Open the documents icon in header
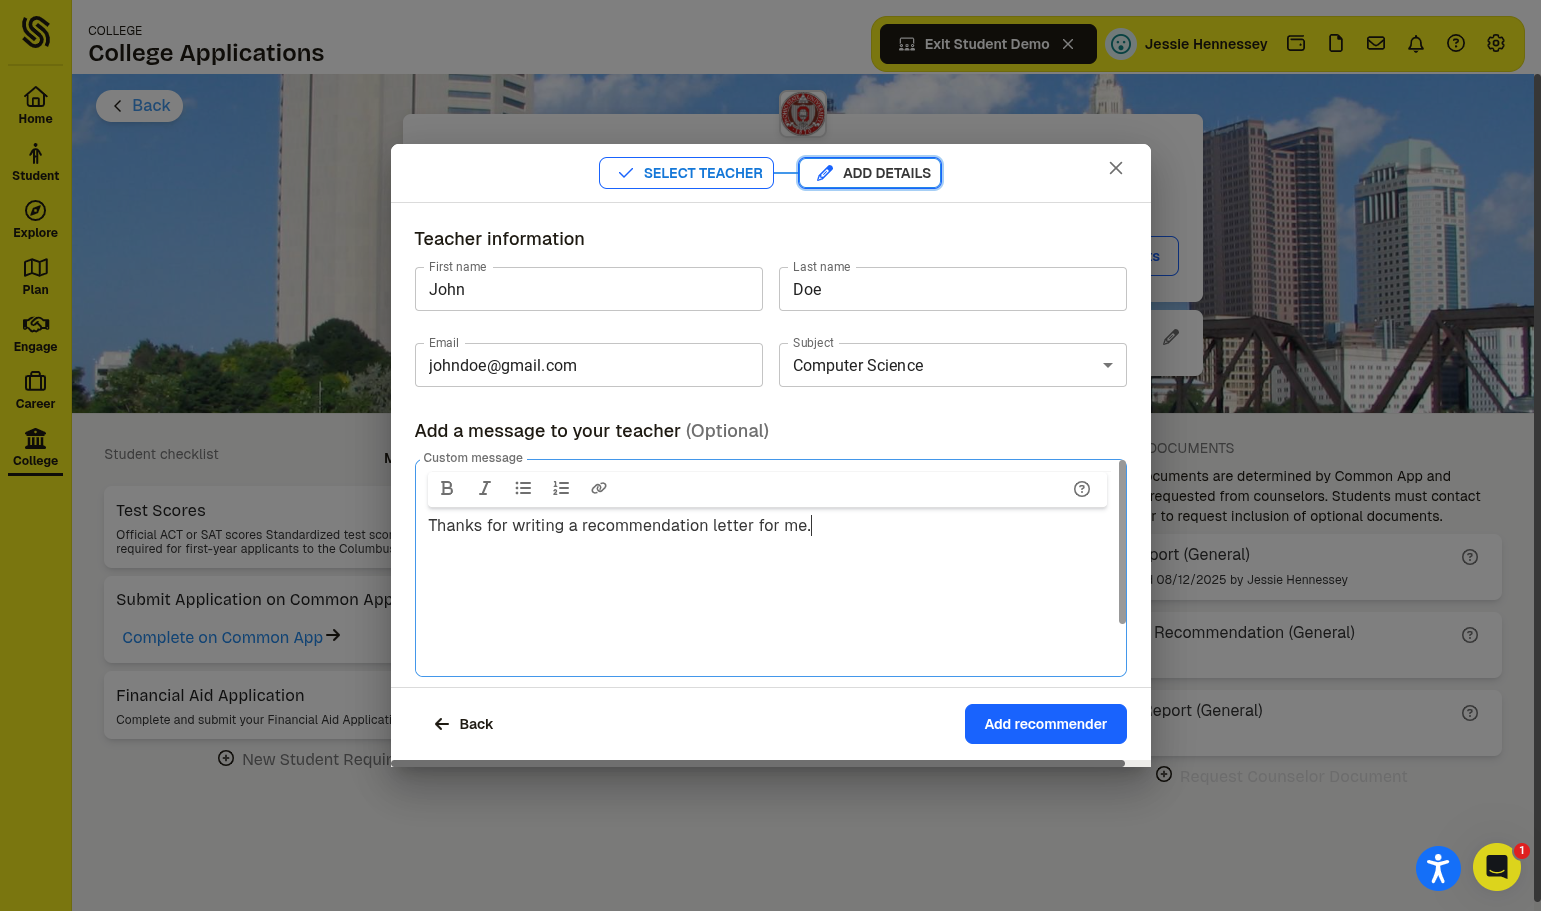The height and width of the screenshot is (911, 1541). point(1336,43)
